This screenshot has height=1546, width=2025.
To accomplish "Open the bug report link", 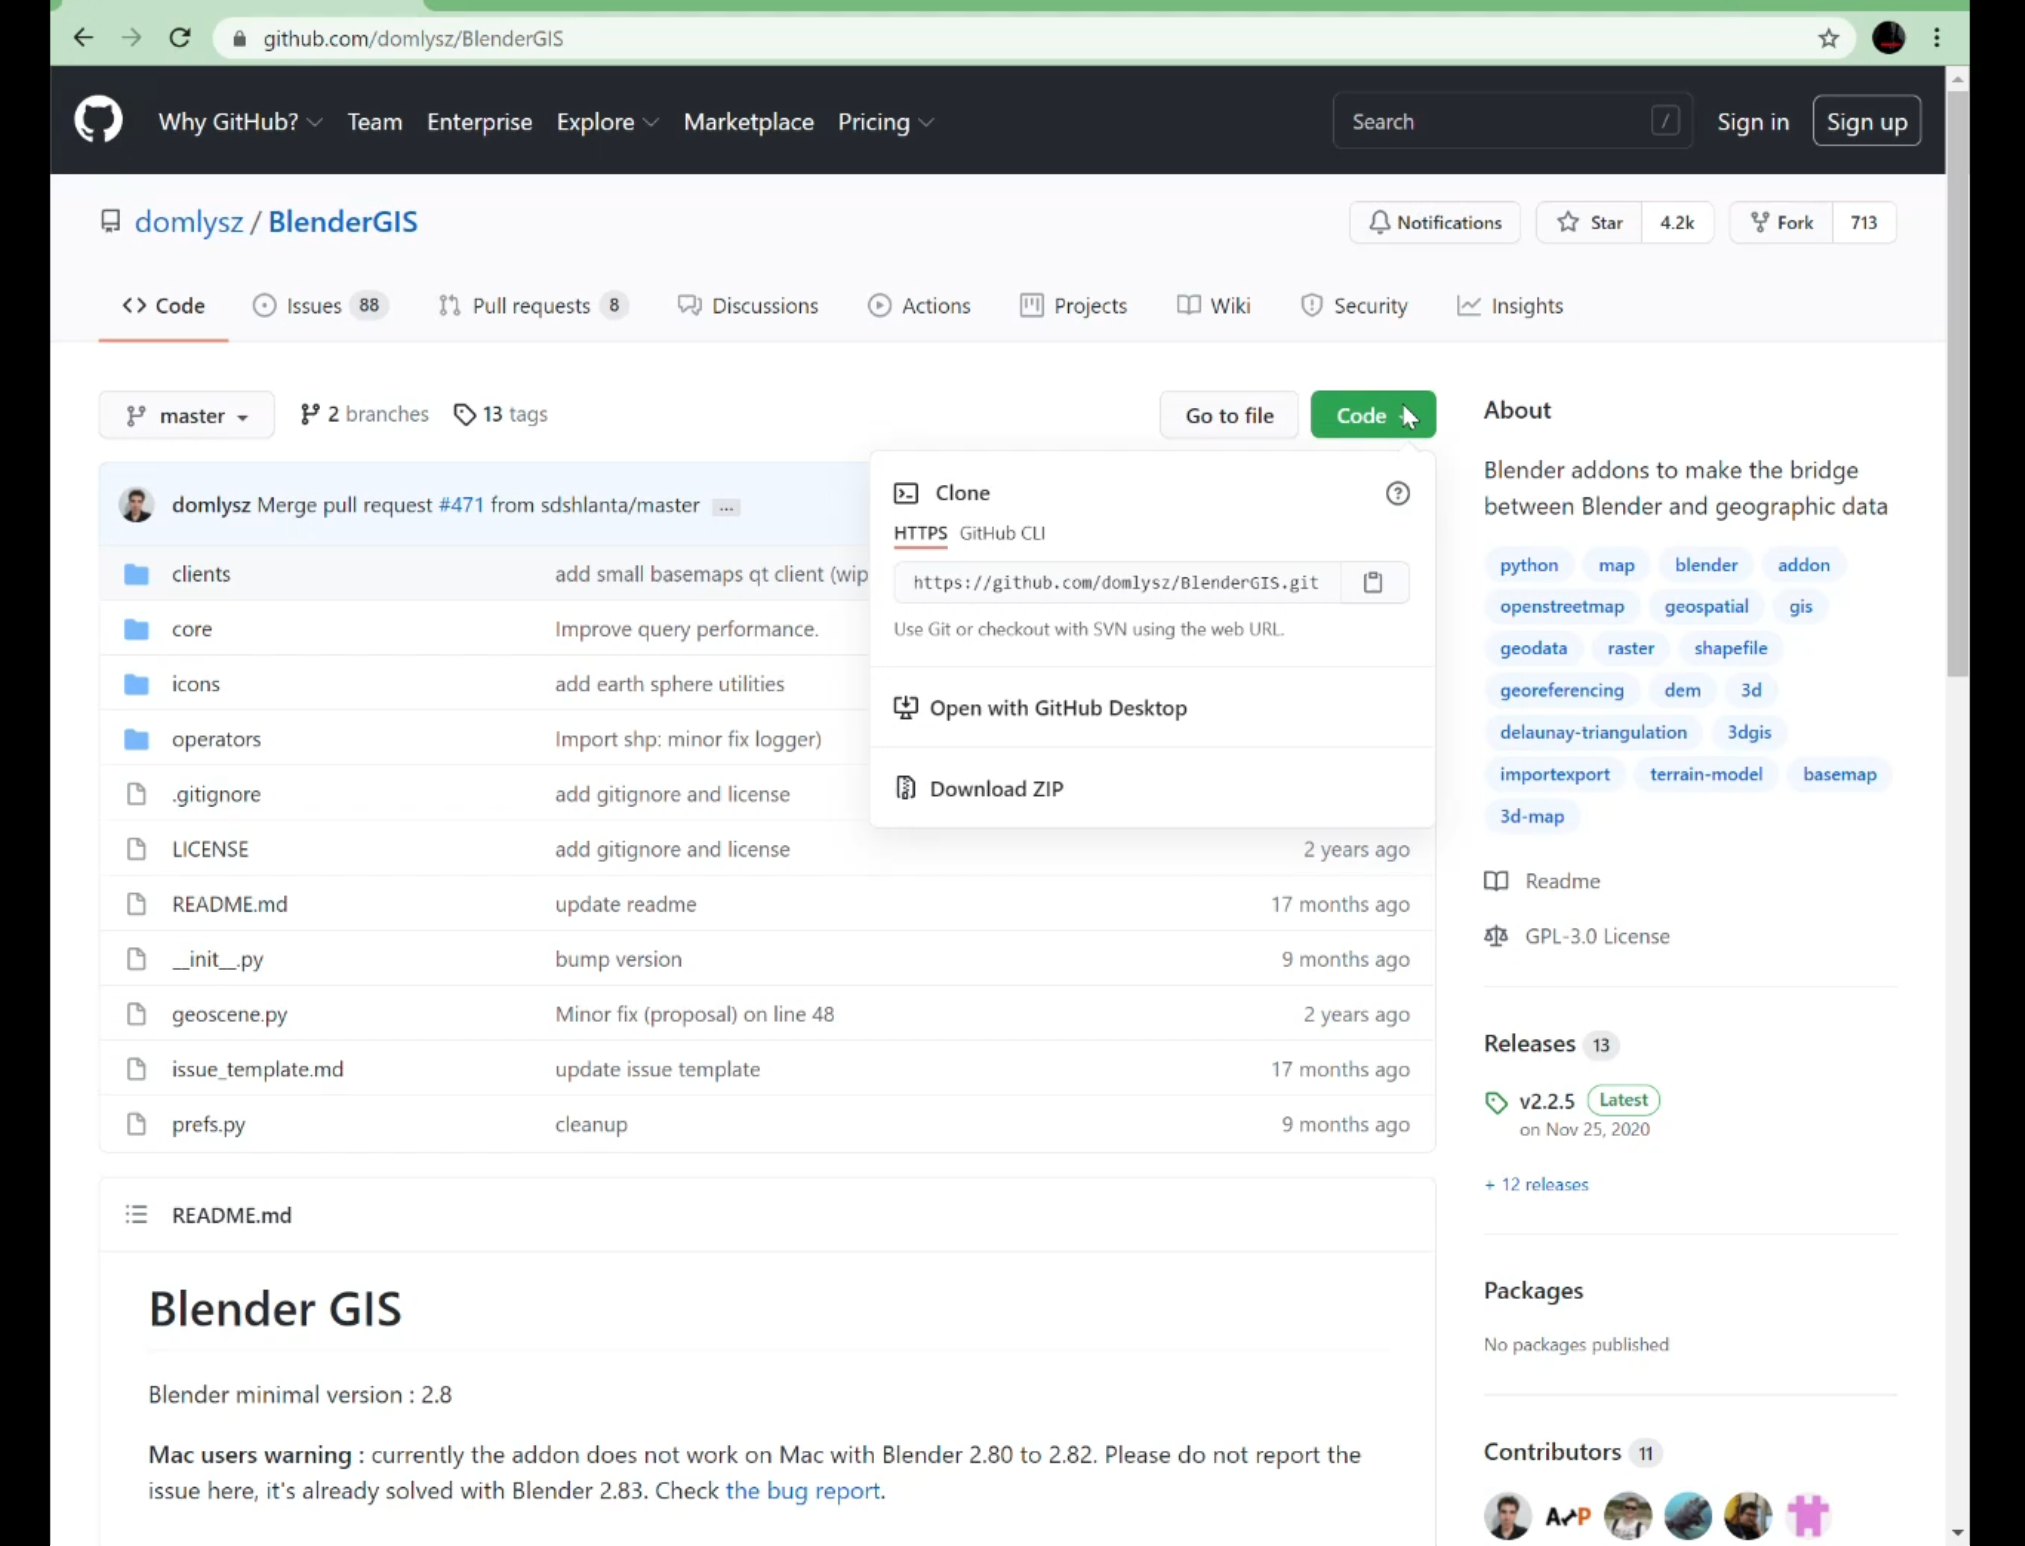I will point(803,1490).
